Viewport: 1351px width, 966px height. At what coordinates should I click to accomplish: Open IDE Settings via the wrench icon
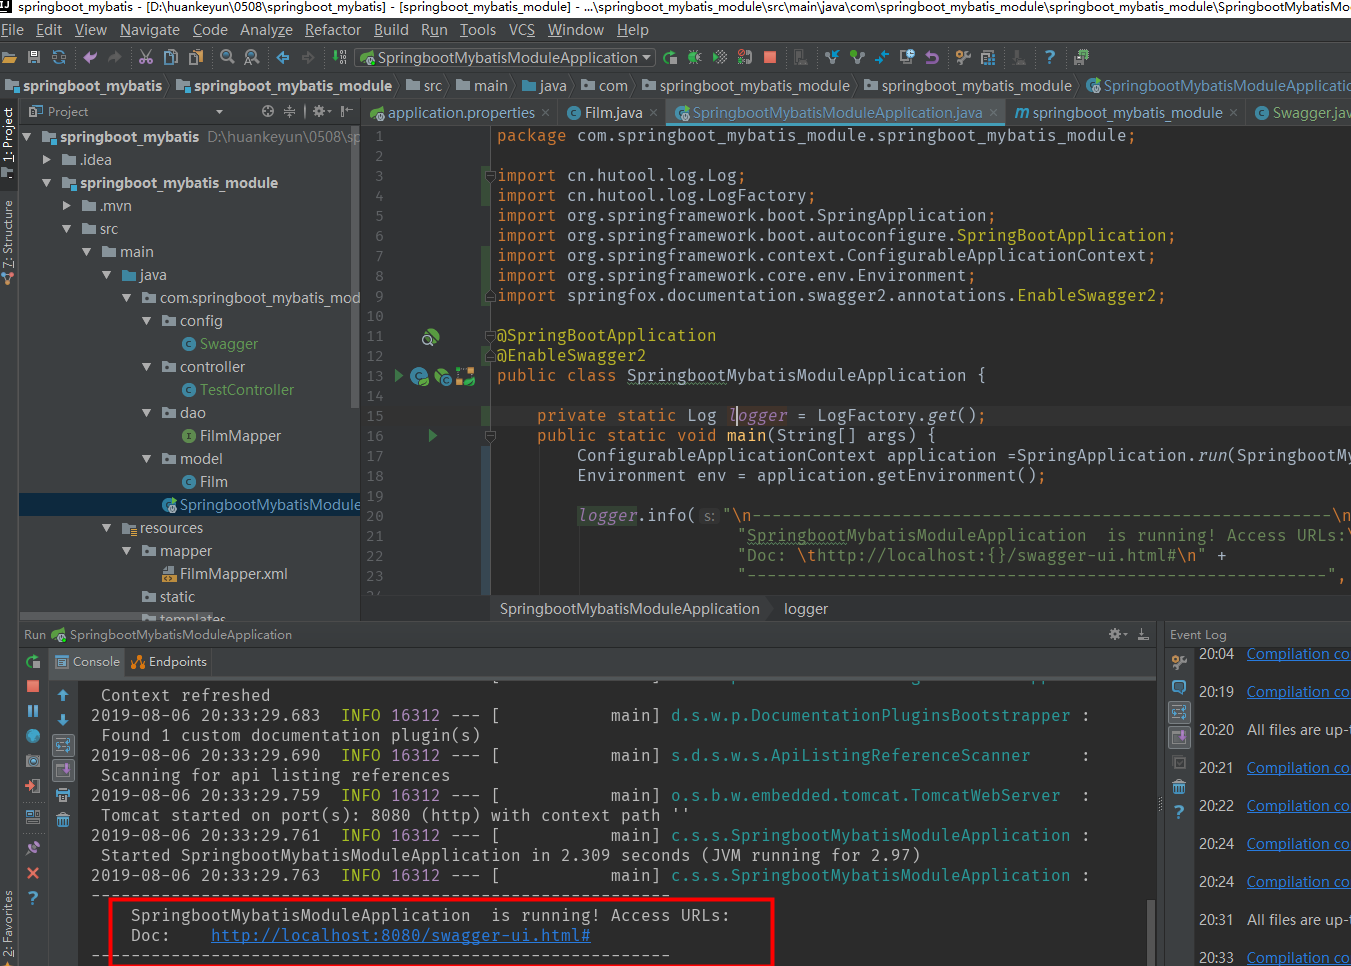(x=961, y=57)
